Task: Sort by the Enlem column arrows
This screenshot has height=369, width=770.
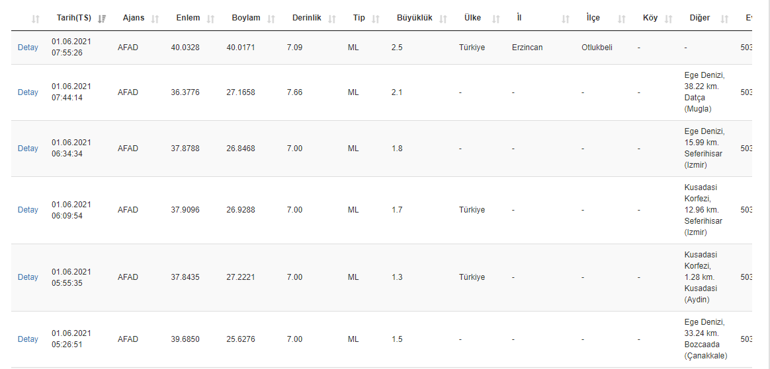Action: click(x=211, y=19)
